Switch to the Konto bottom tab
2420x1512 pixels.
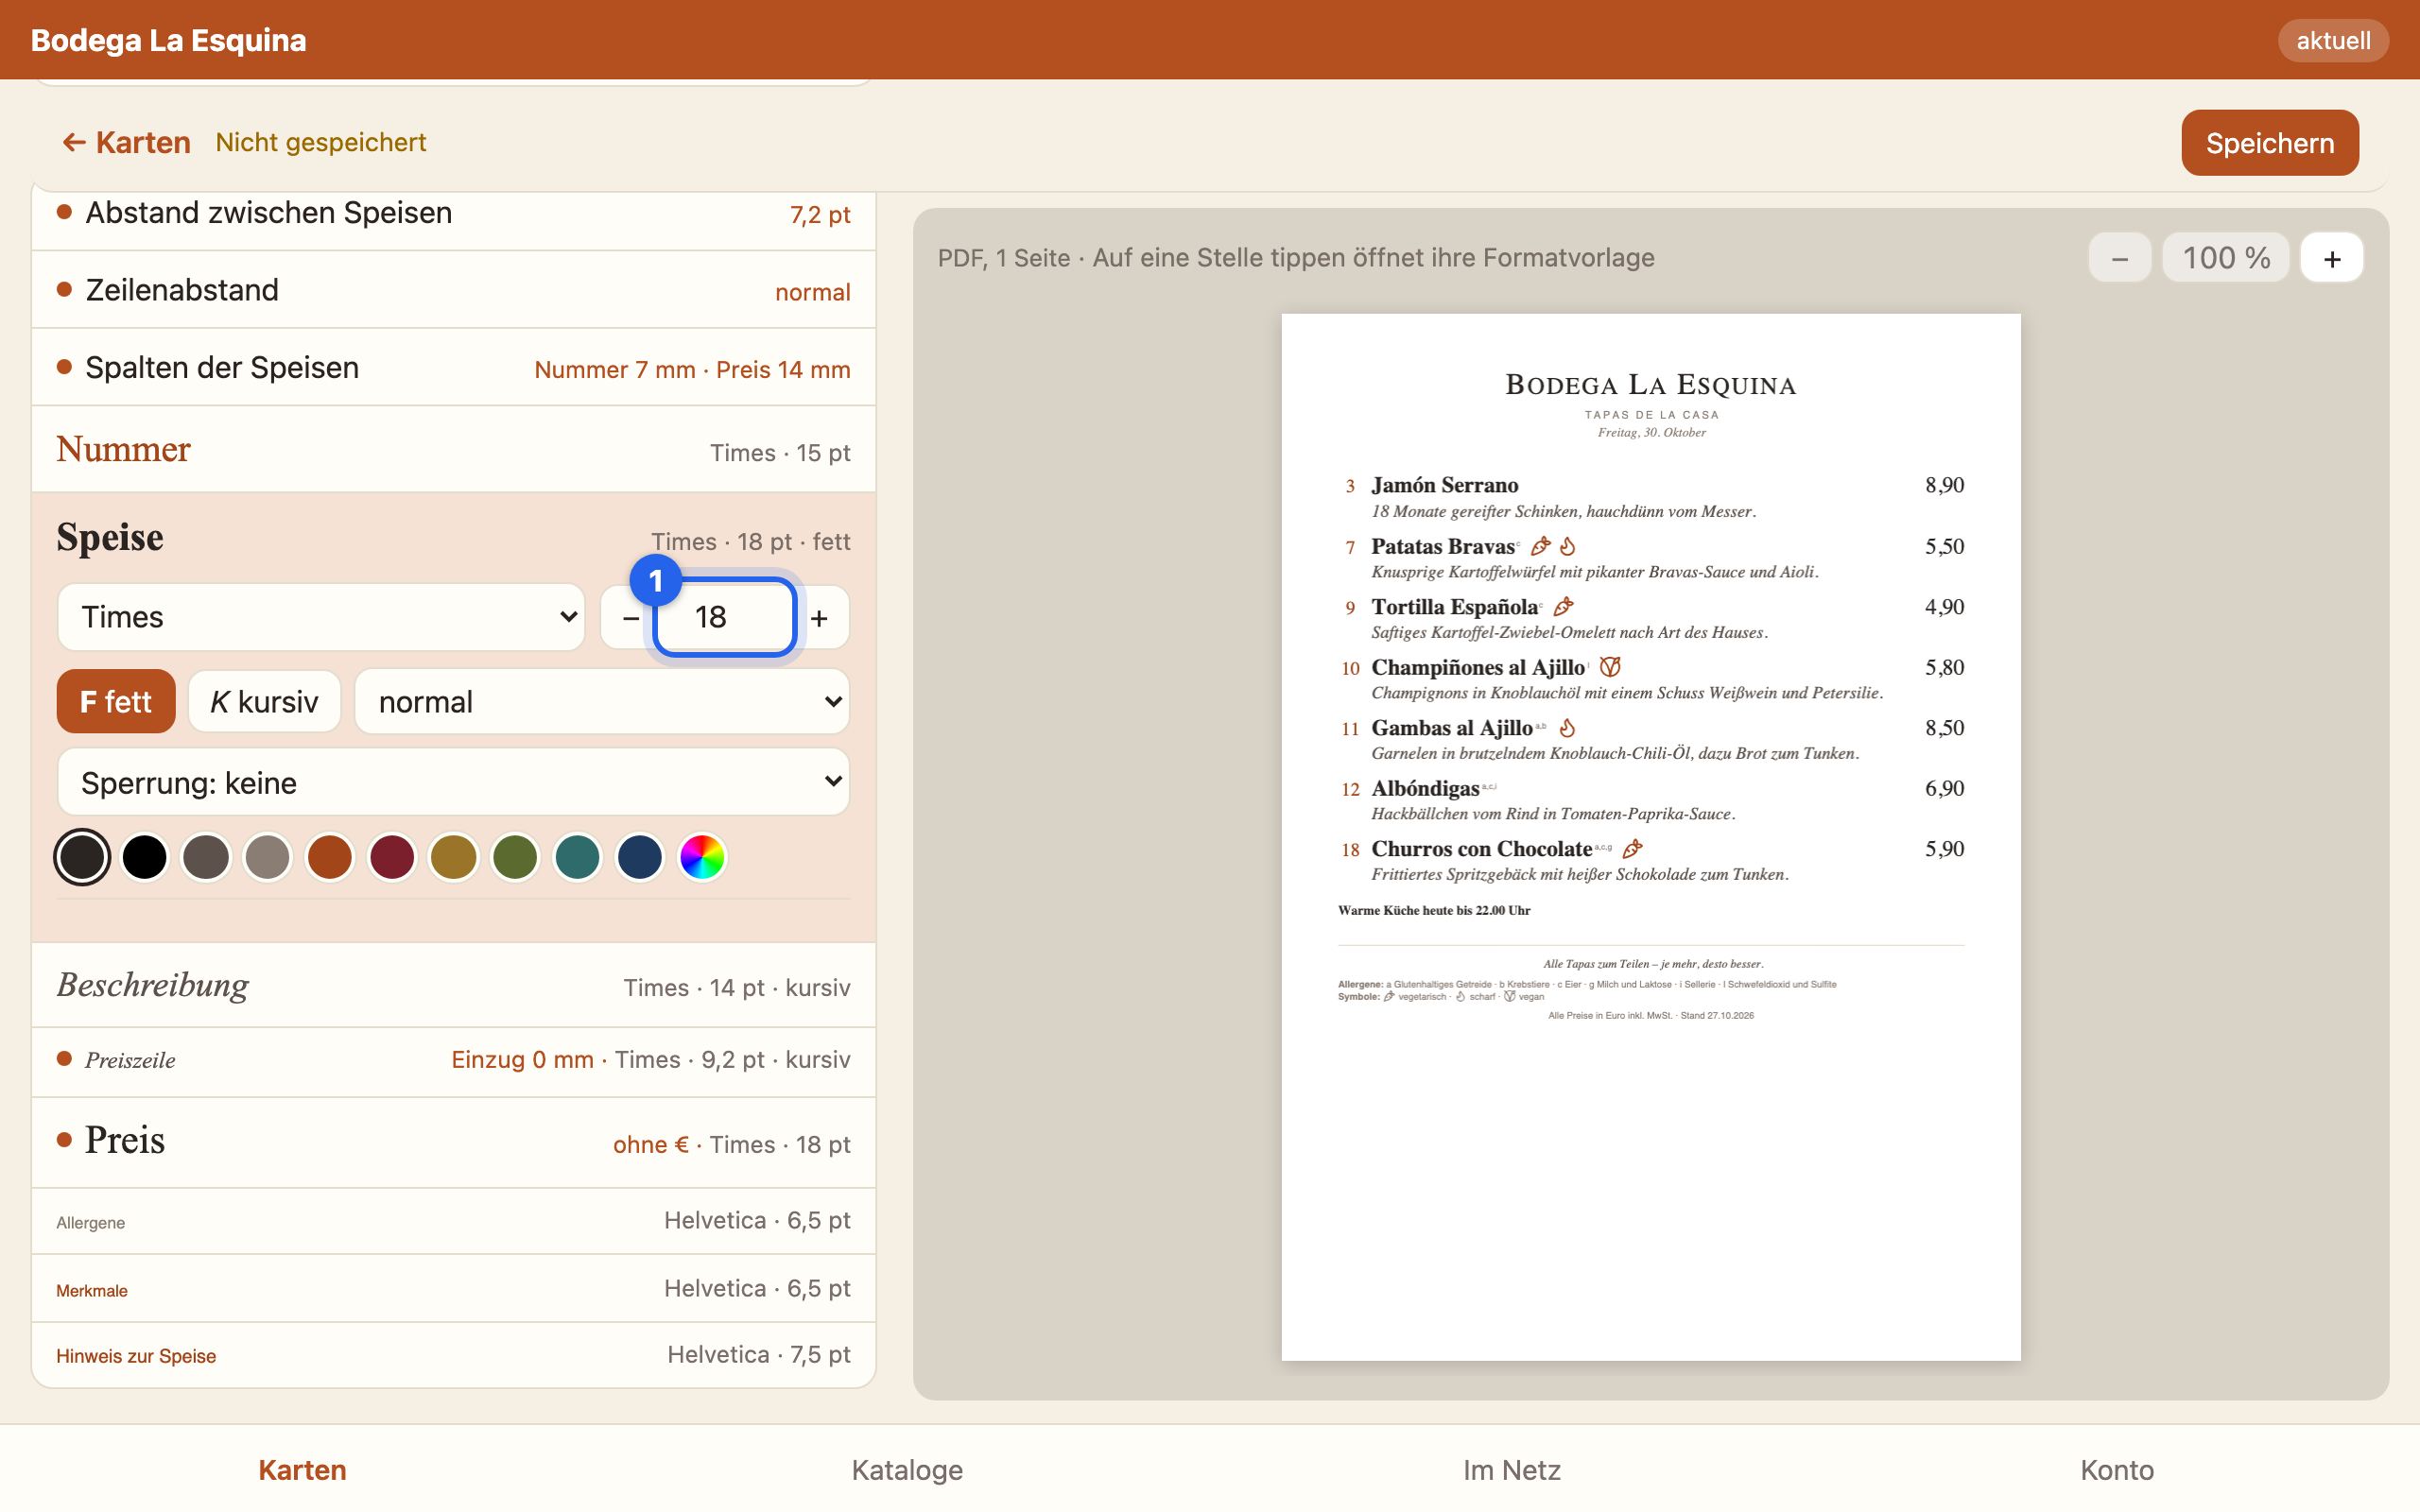coord(2117,1469)
